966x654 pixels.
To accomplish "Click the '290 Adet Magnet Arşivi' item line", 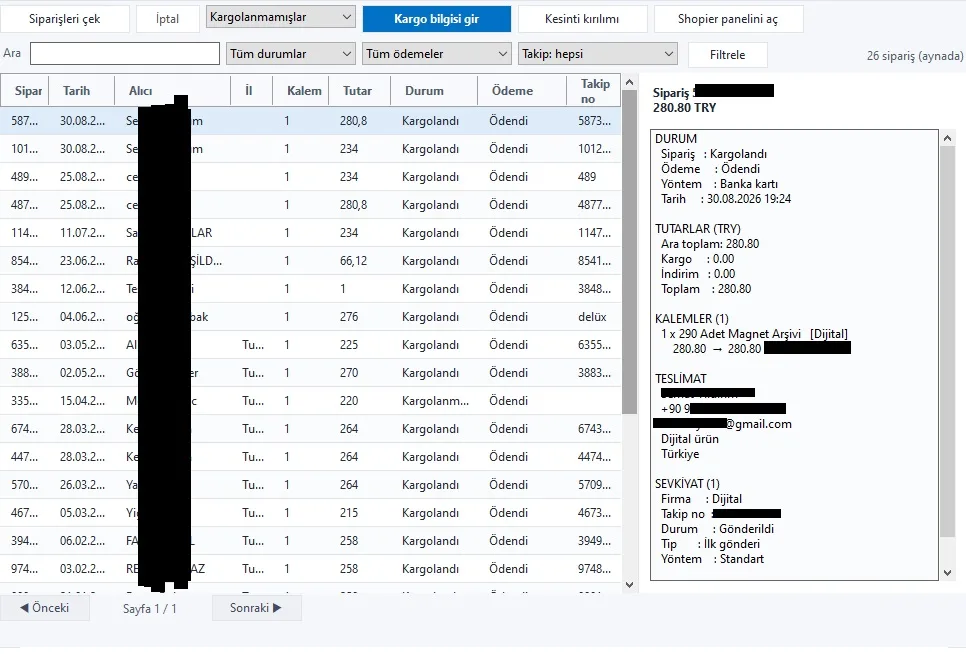I will (x=754, y=334).
